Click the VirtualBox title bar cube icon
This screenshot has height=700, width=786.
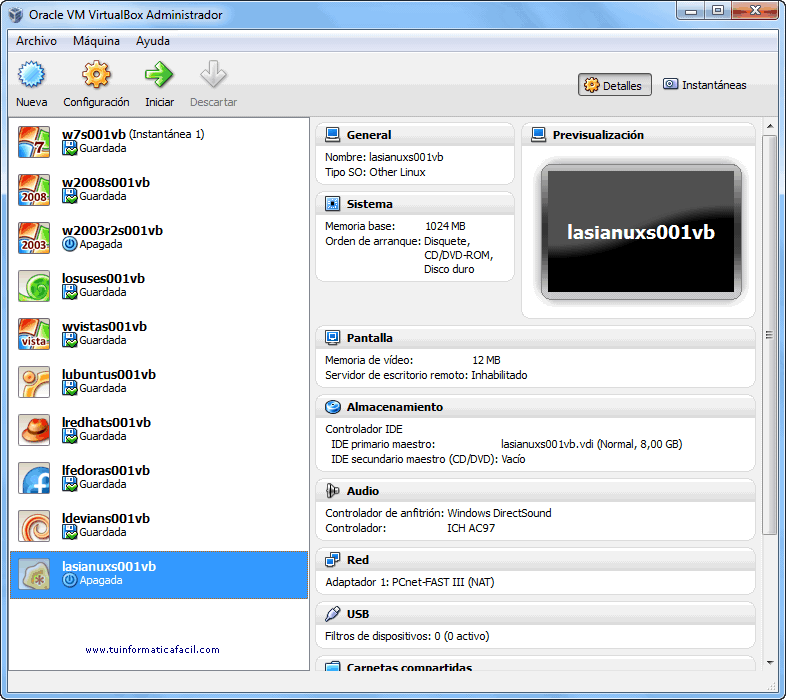pyautogui.click(x=16, y=15)
